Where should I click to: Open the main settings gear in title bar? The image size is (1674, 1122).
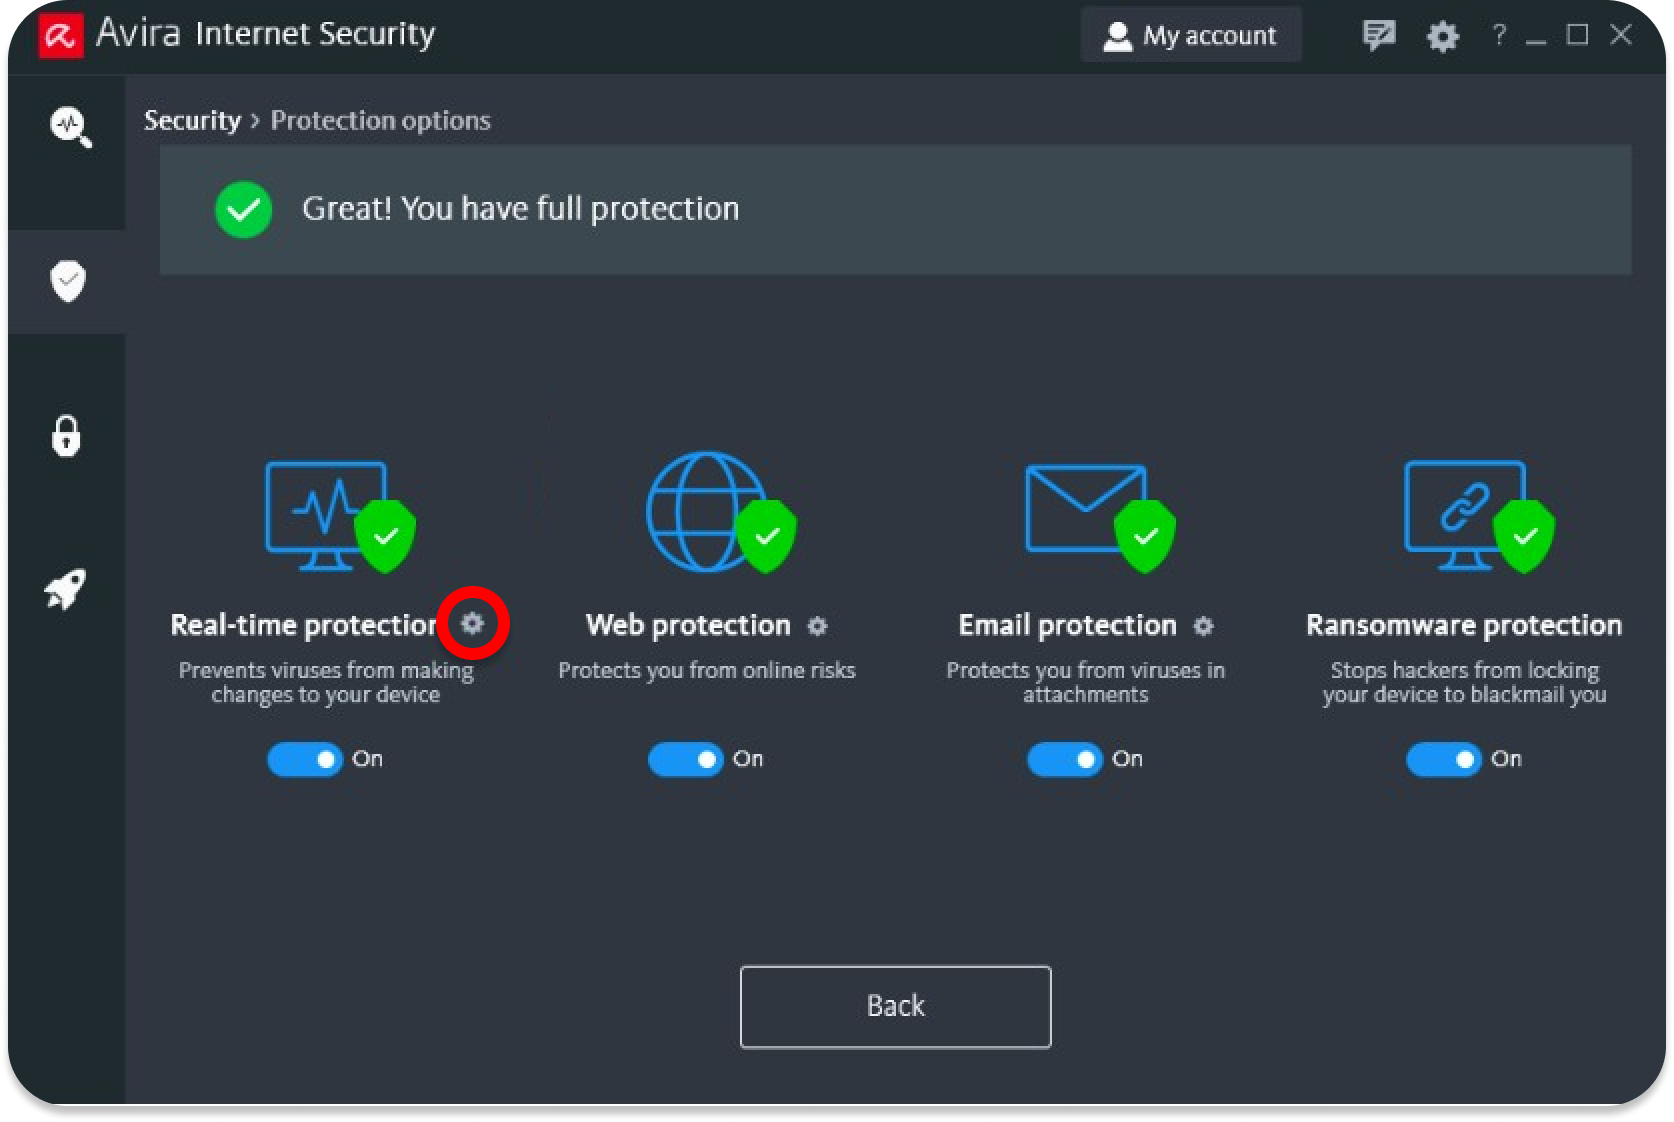pos(1442,36)
